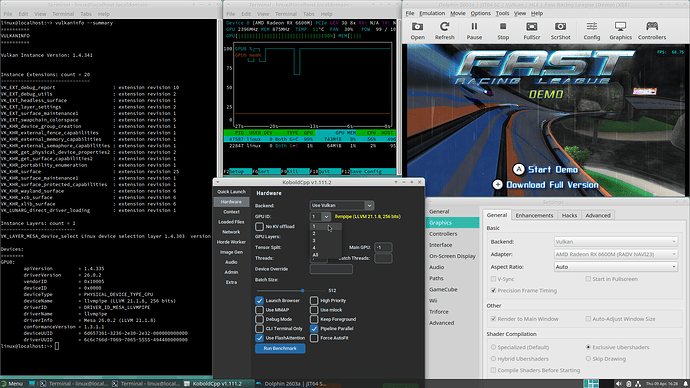Open the Adapter dropdown showing AMD Radeon RX 6600M
Screen dimensions: 690x388
point(616,254)
